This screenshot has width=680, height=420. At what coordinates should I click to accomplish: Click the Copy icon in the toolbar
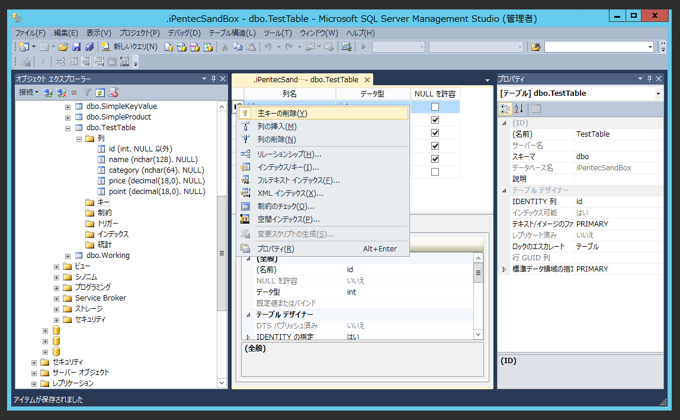[238, 46]
